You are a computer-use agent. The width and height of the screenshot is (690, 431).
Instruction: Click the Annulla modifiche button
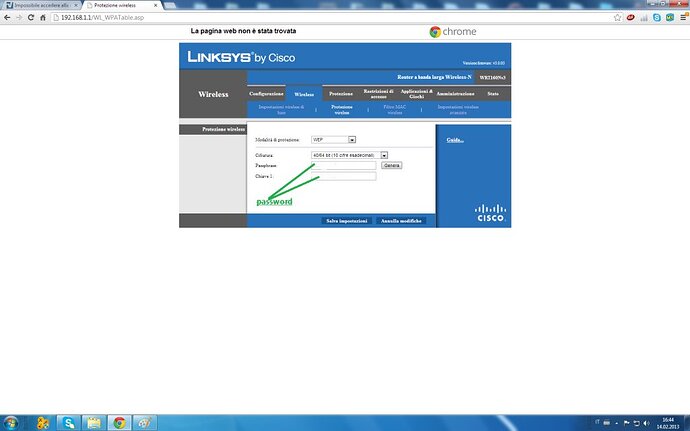pyautogui.click(x=402, y=220)
